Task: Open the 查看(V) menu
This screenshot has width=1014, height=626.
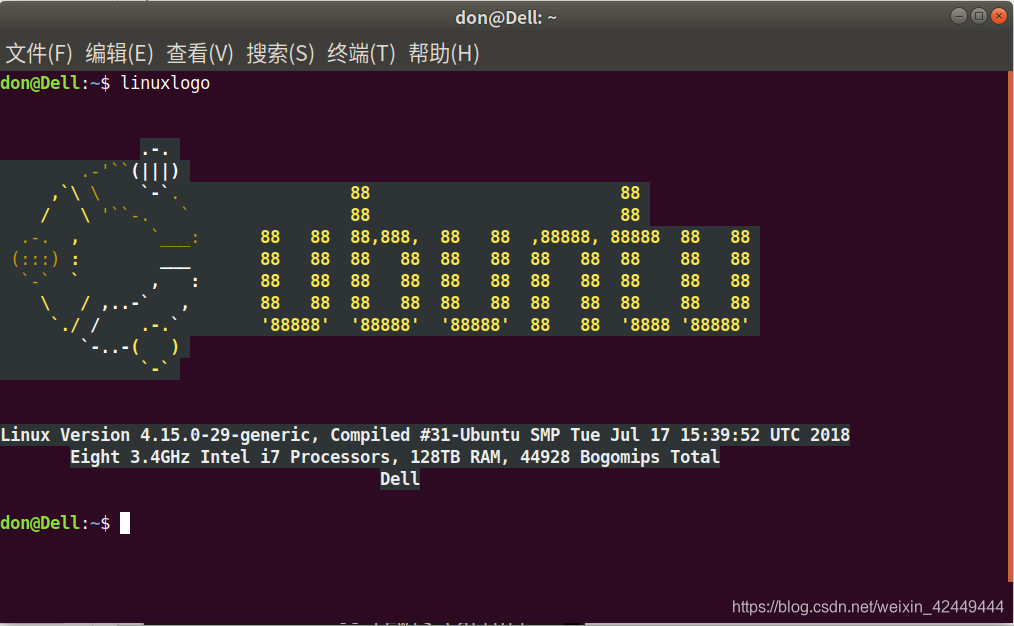Action: [200, 53]
